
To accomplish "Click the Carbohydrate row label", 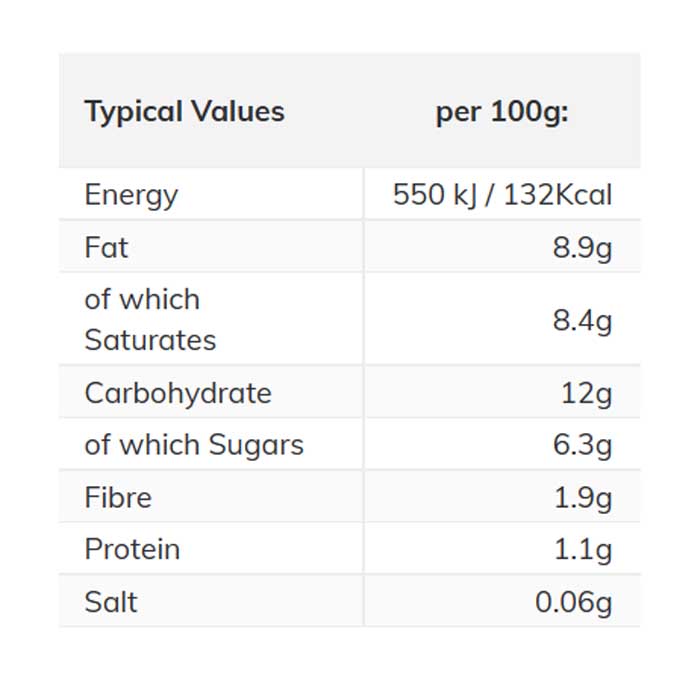I will [x=178, y=393].
